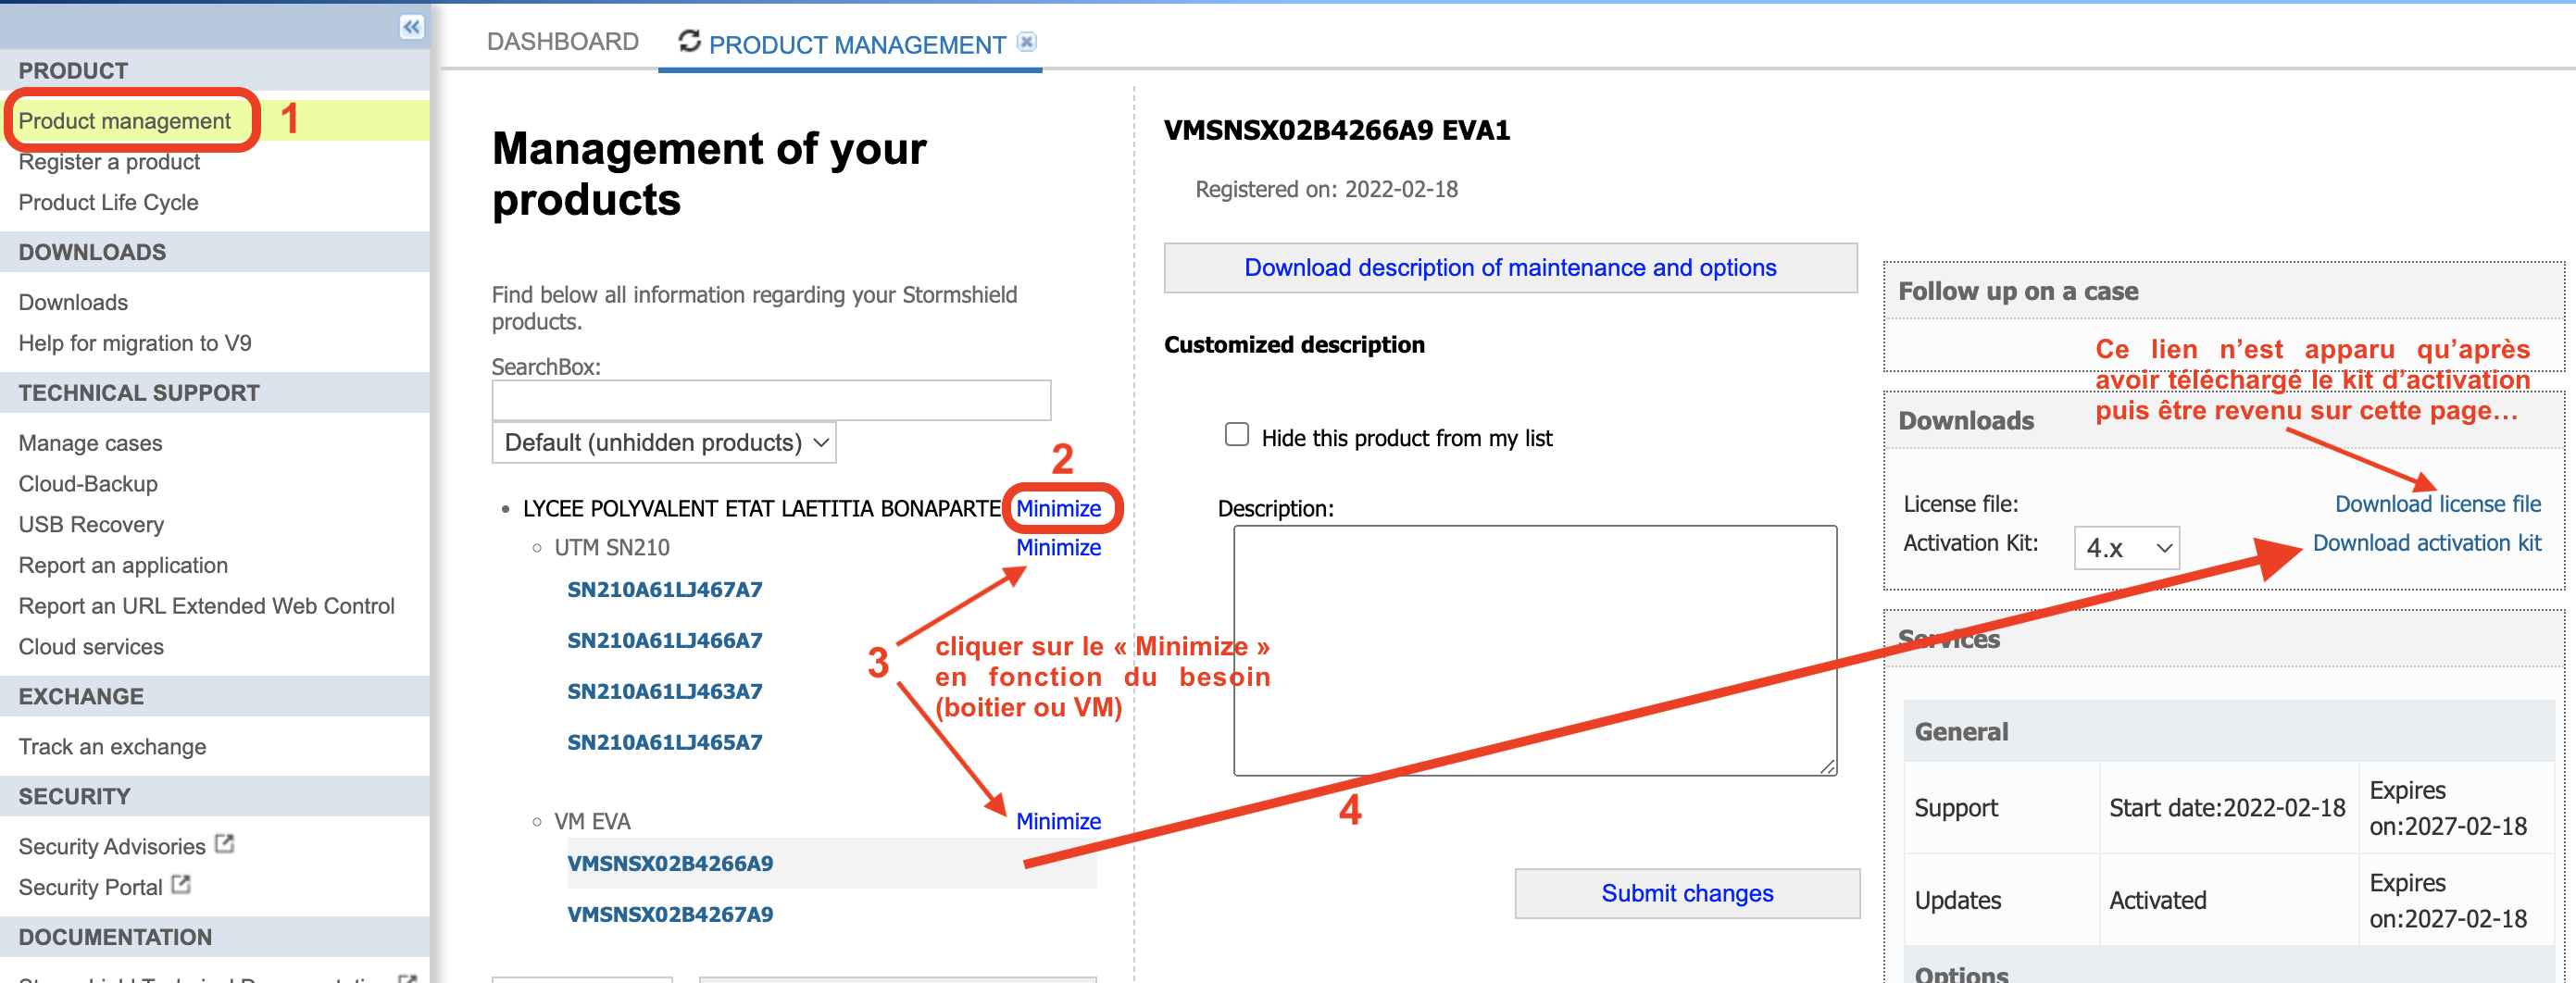Click external link icon next to Security Portal
Screen dimensions: 2576x983
[181, 885]
